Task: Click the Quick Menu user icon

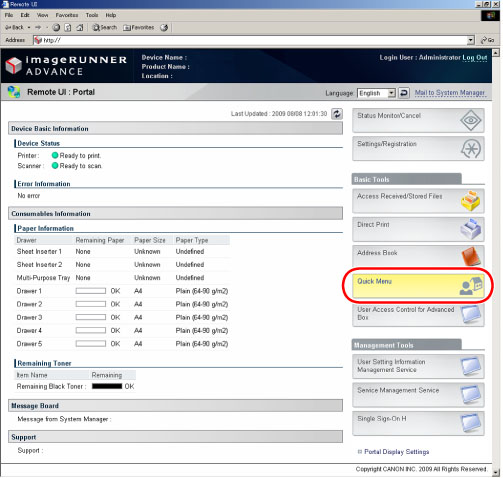Action: tap(470, 286)
